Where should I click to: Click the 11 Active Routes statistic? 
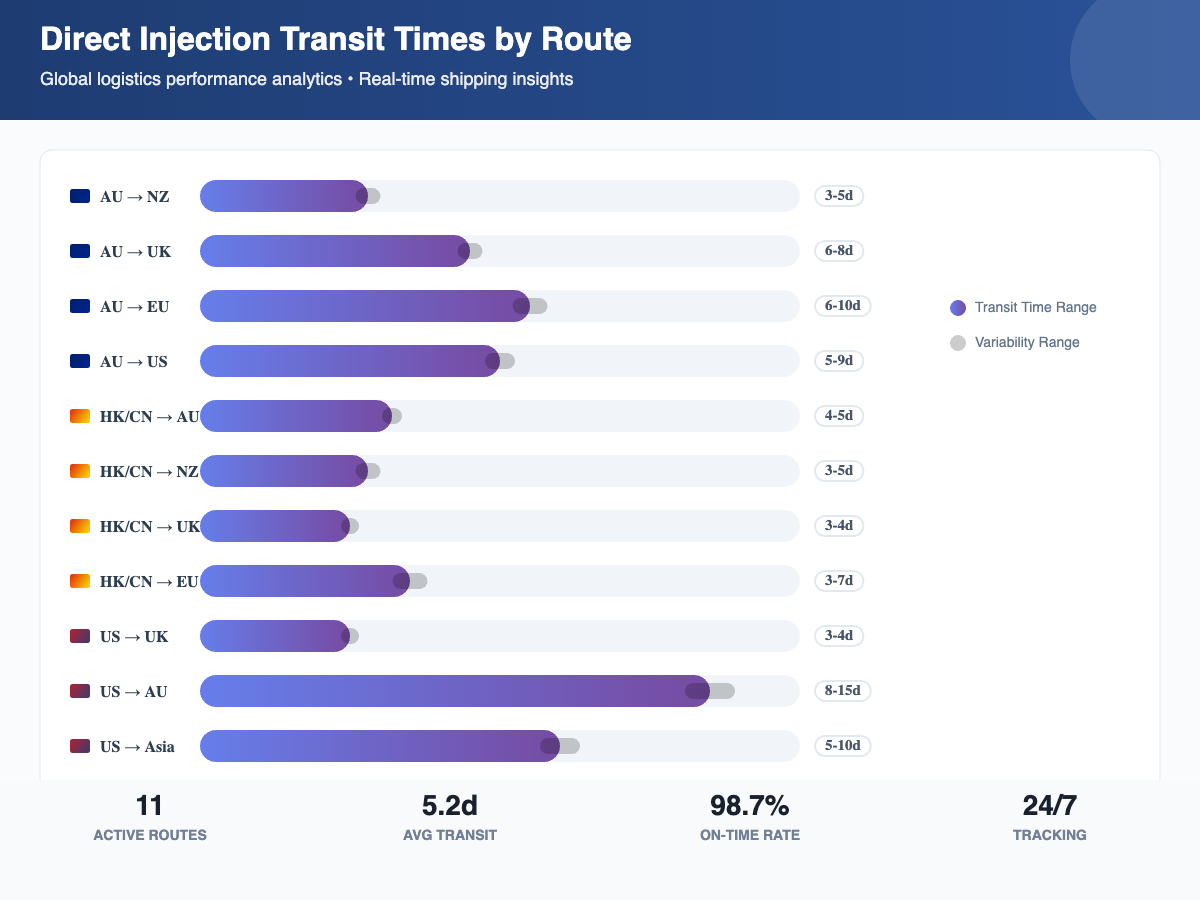[x=150, y=817]
